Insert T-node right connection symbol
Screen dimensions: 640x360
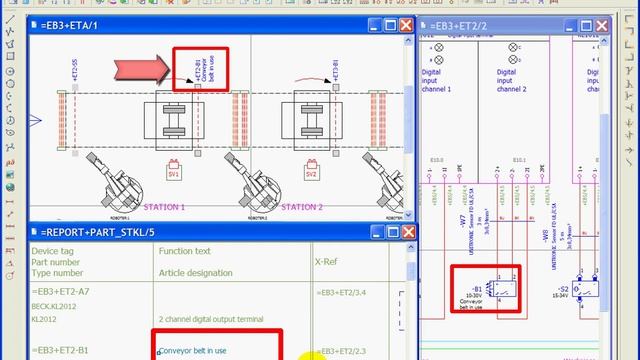[x=629, y=96]
